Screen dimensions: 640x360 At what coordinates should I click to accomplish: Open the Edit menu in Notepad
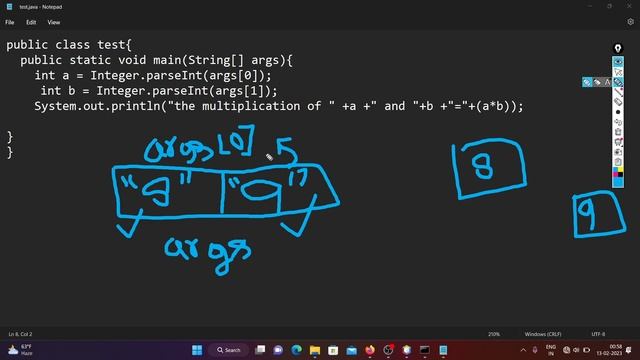[31, 22]
